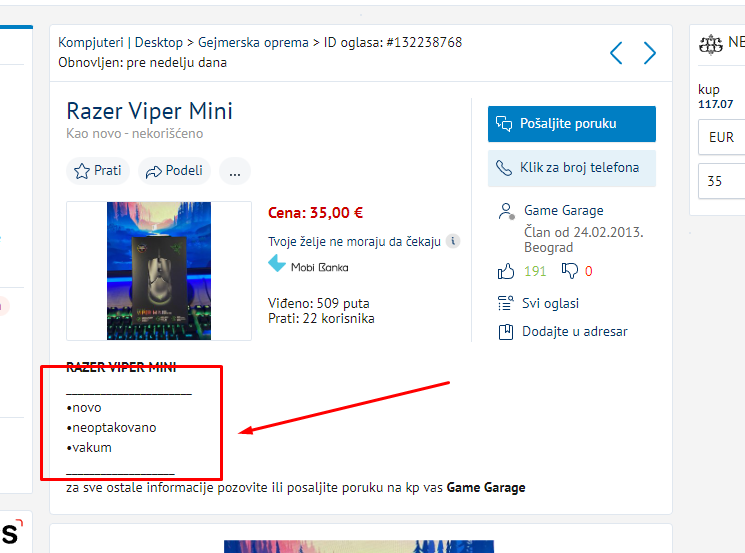Open the Razer Viper Mini product thumbnail
Viewport: 745px width, 553px height.
[x=159, y=271]
